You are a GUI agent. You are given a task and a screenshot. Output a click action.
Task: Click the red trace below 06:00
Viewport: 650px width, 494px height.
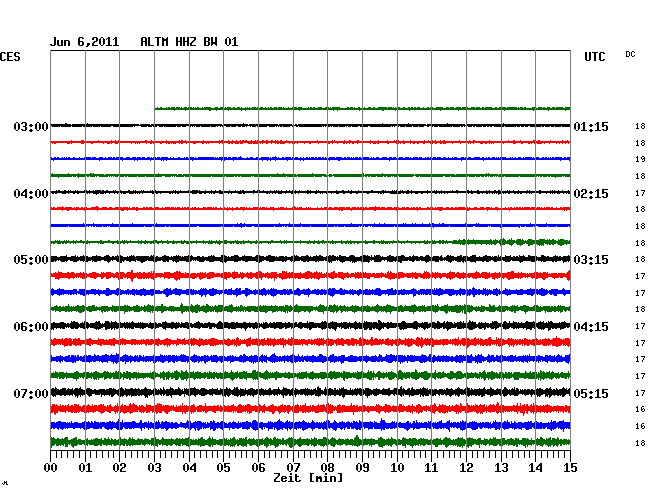310,342
